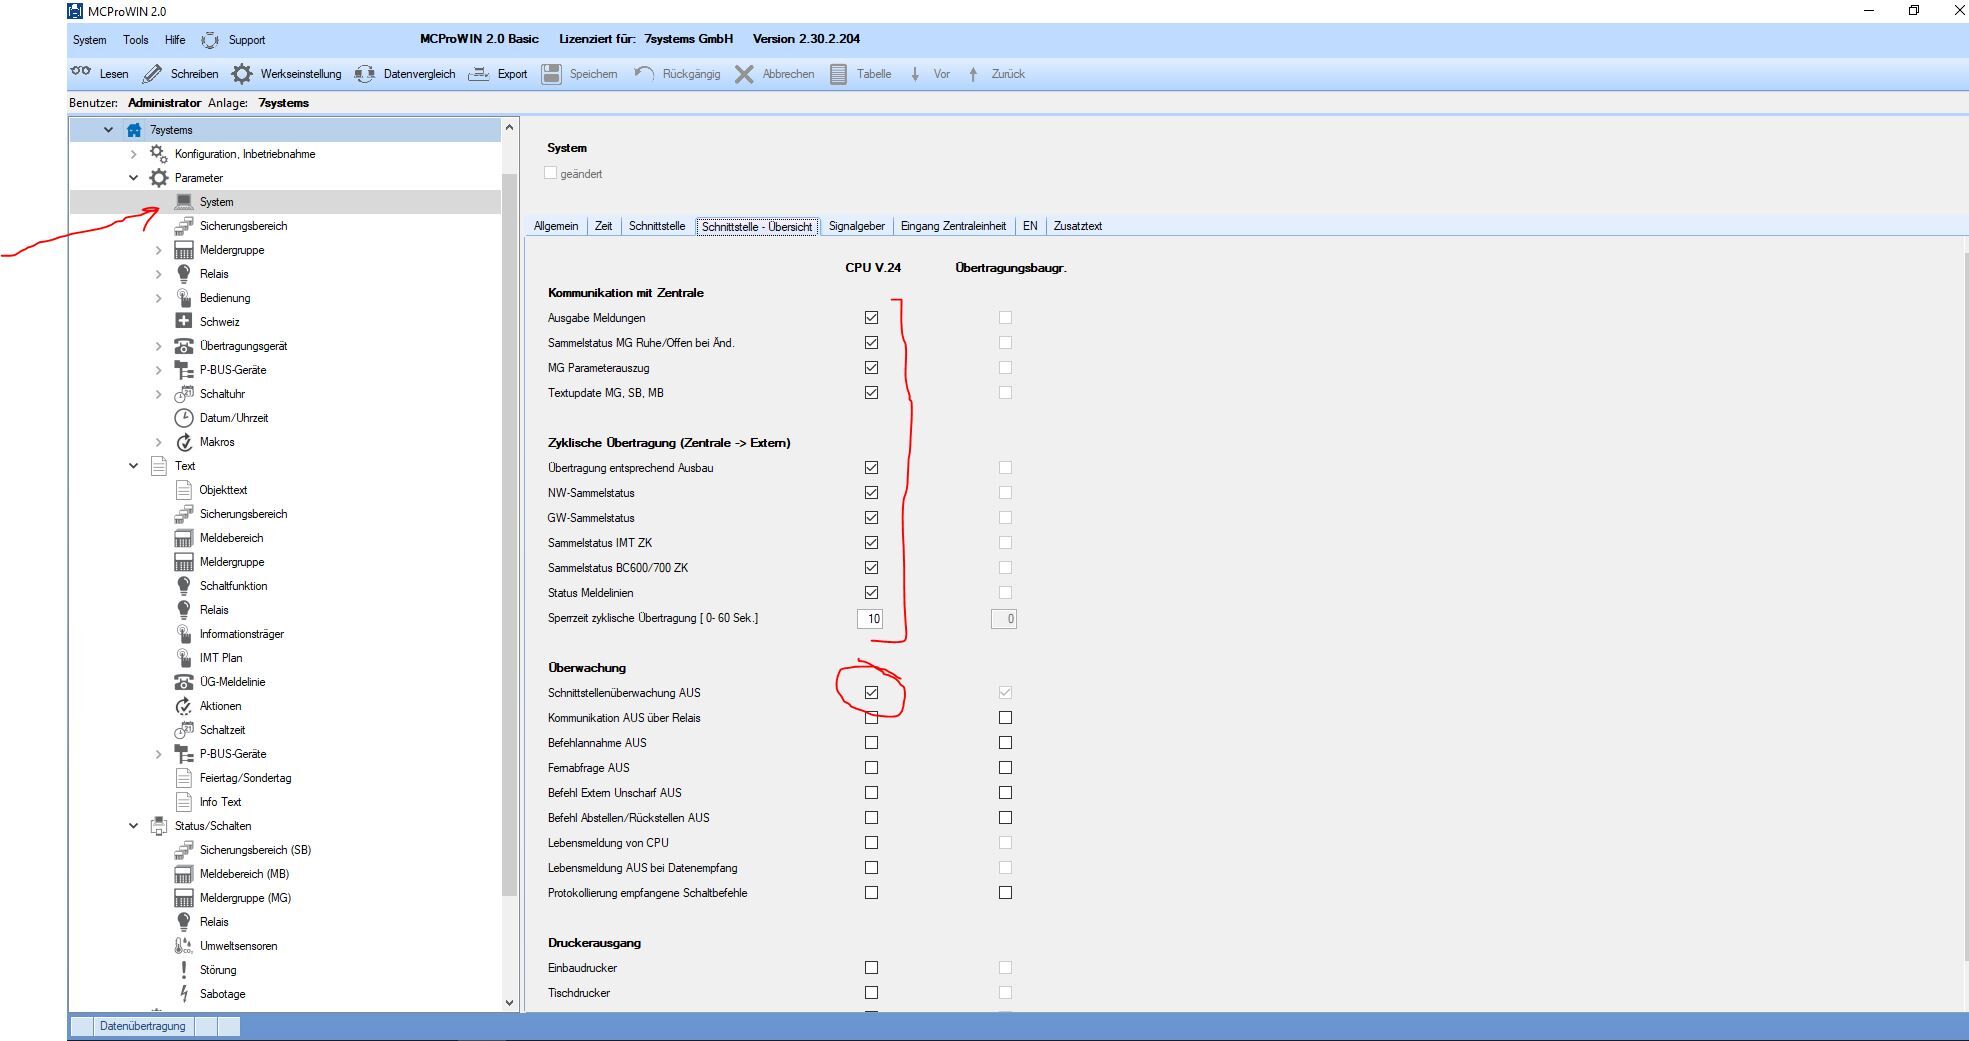Collapse the 7systems root tree node
The height and width of the screenshot is (1041, 1969).
(108, 130)
